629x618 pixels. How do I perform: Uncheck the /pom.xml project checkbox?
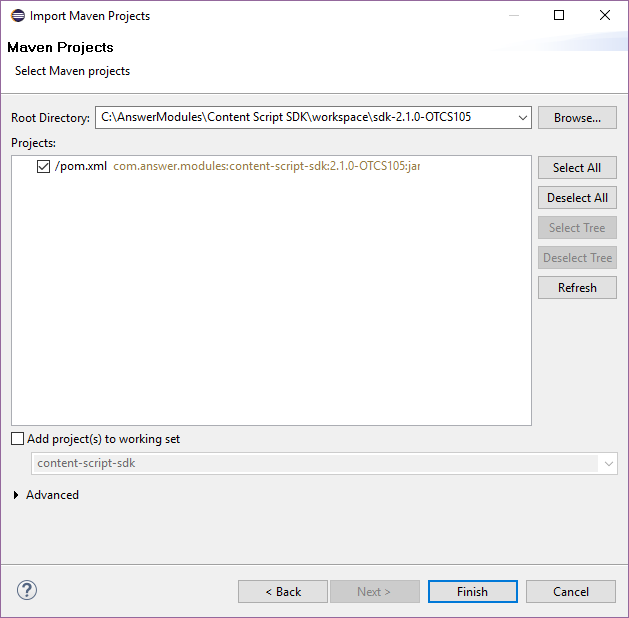pos(43,167)
